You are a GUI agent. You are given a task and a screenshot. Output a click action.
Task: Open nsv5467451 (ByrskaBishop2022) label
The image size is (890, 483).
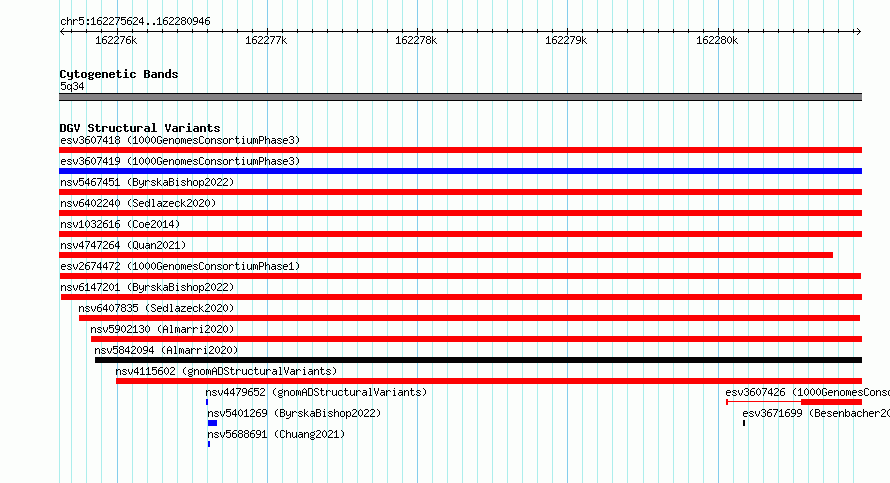pos(147,182)
